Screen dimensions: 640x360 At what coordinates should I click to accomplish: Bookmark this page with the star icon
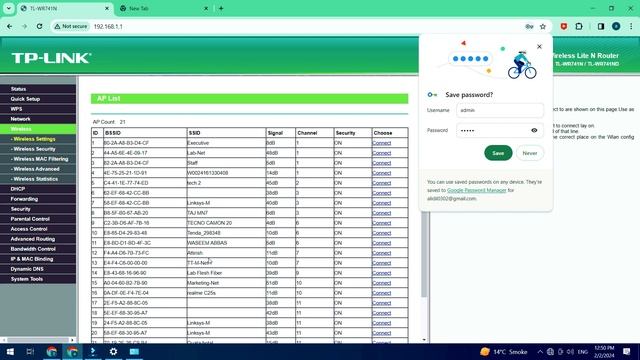pos(543,27)
